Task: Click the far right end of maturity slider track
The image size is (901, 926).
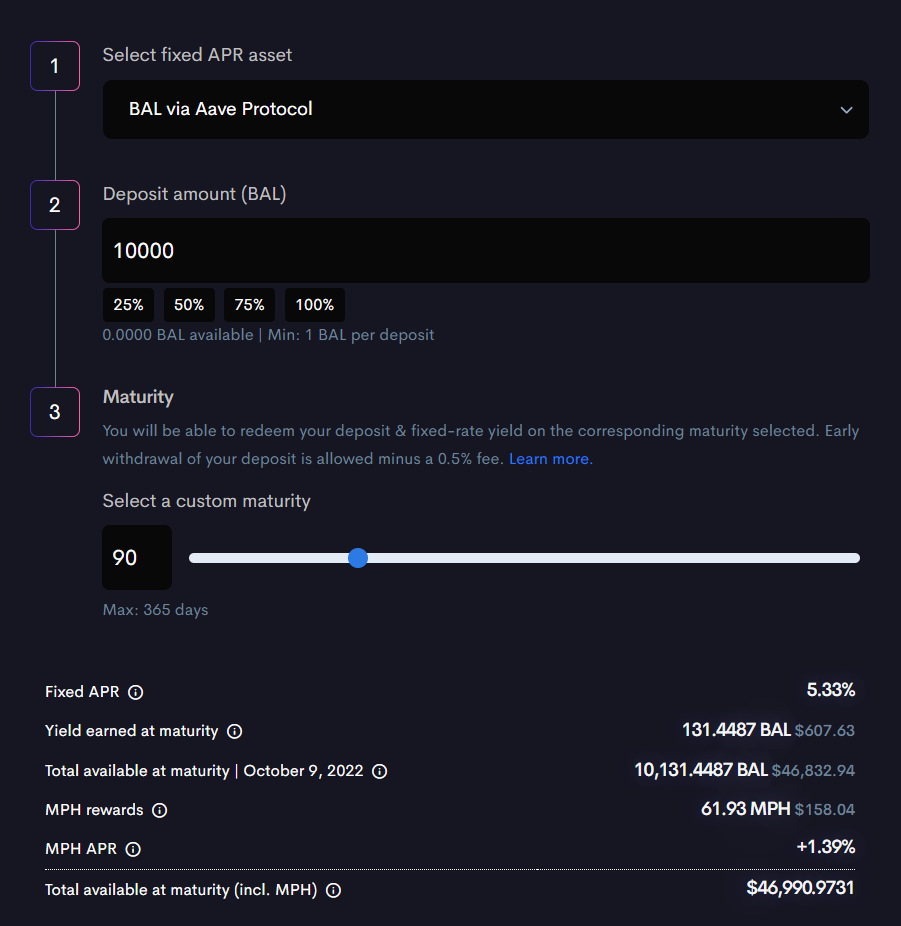Action: coord(855,558)
